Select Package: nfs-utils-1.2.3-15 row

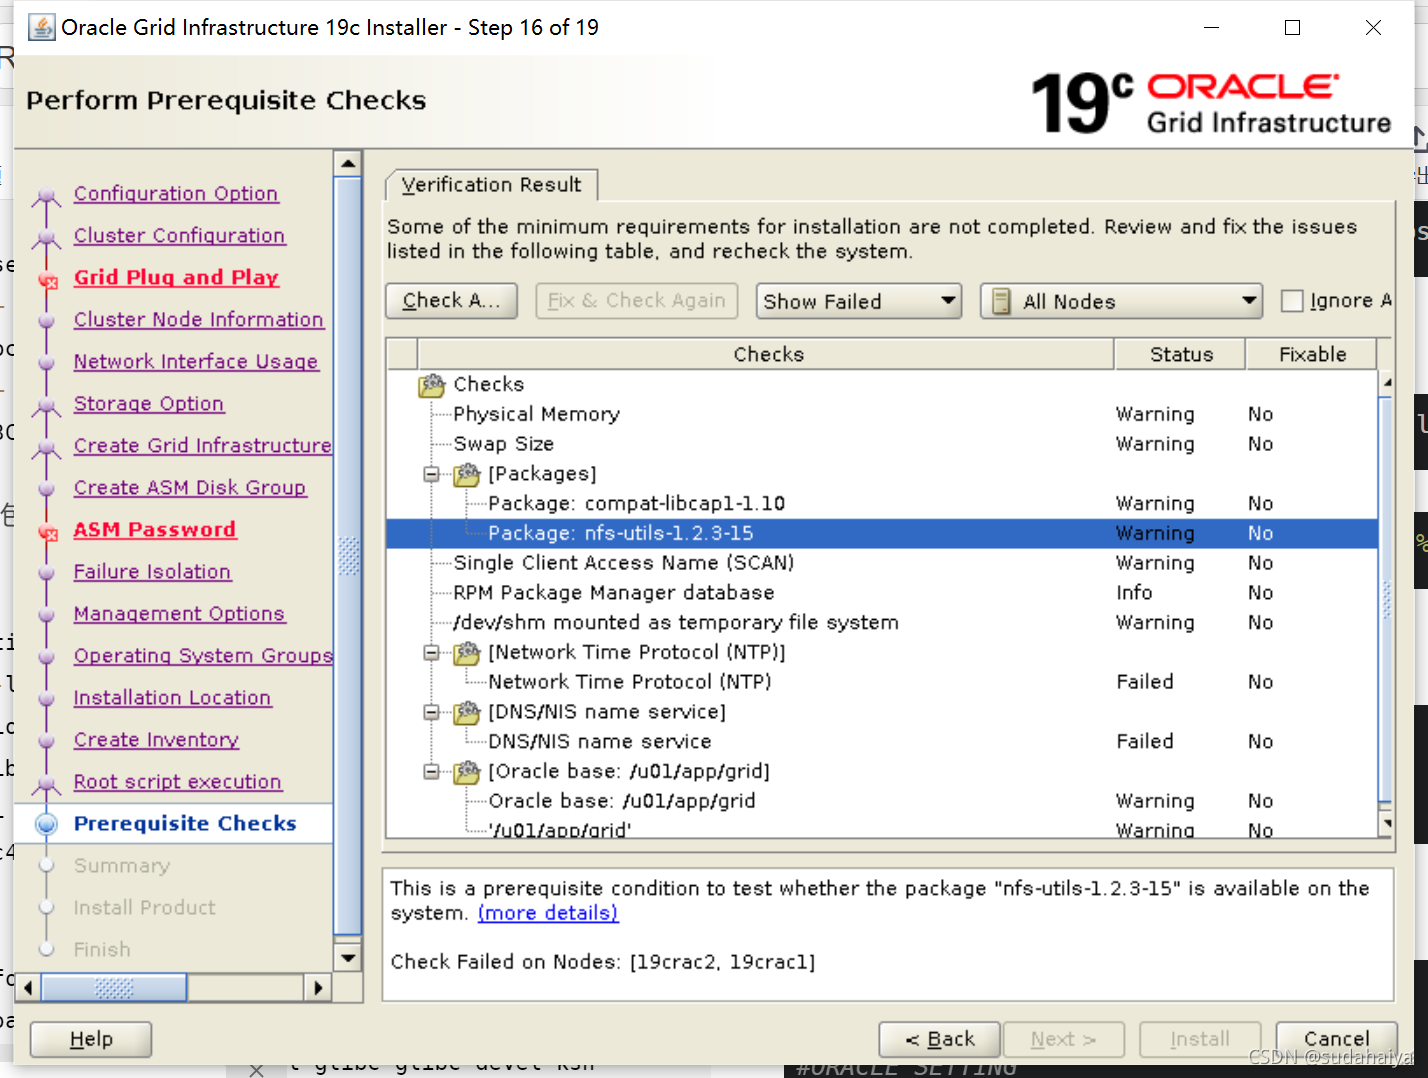click(x=882, y=533)
